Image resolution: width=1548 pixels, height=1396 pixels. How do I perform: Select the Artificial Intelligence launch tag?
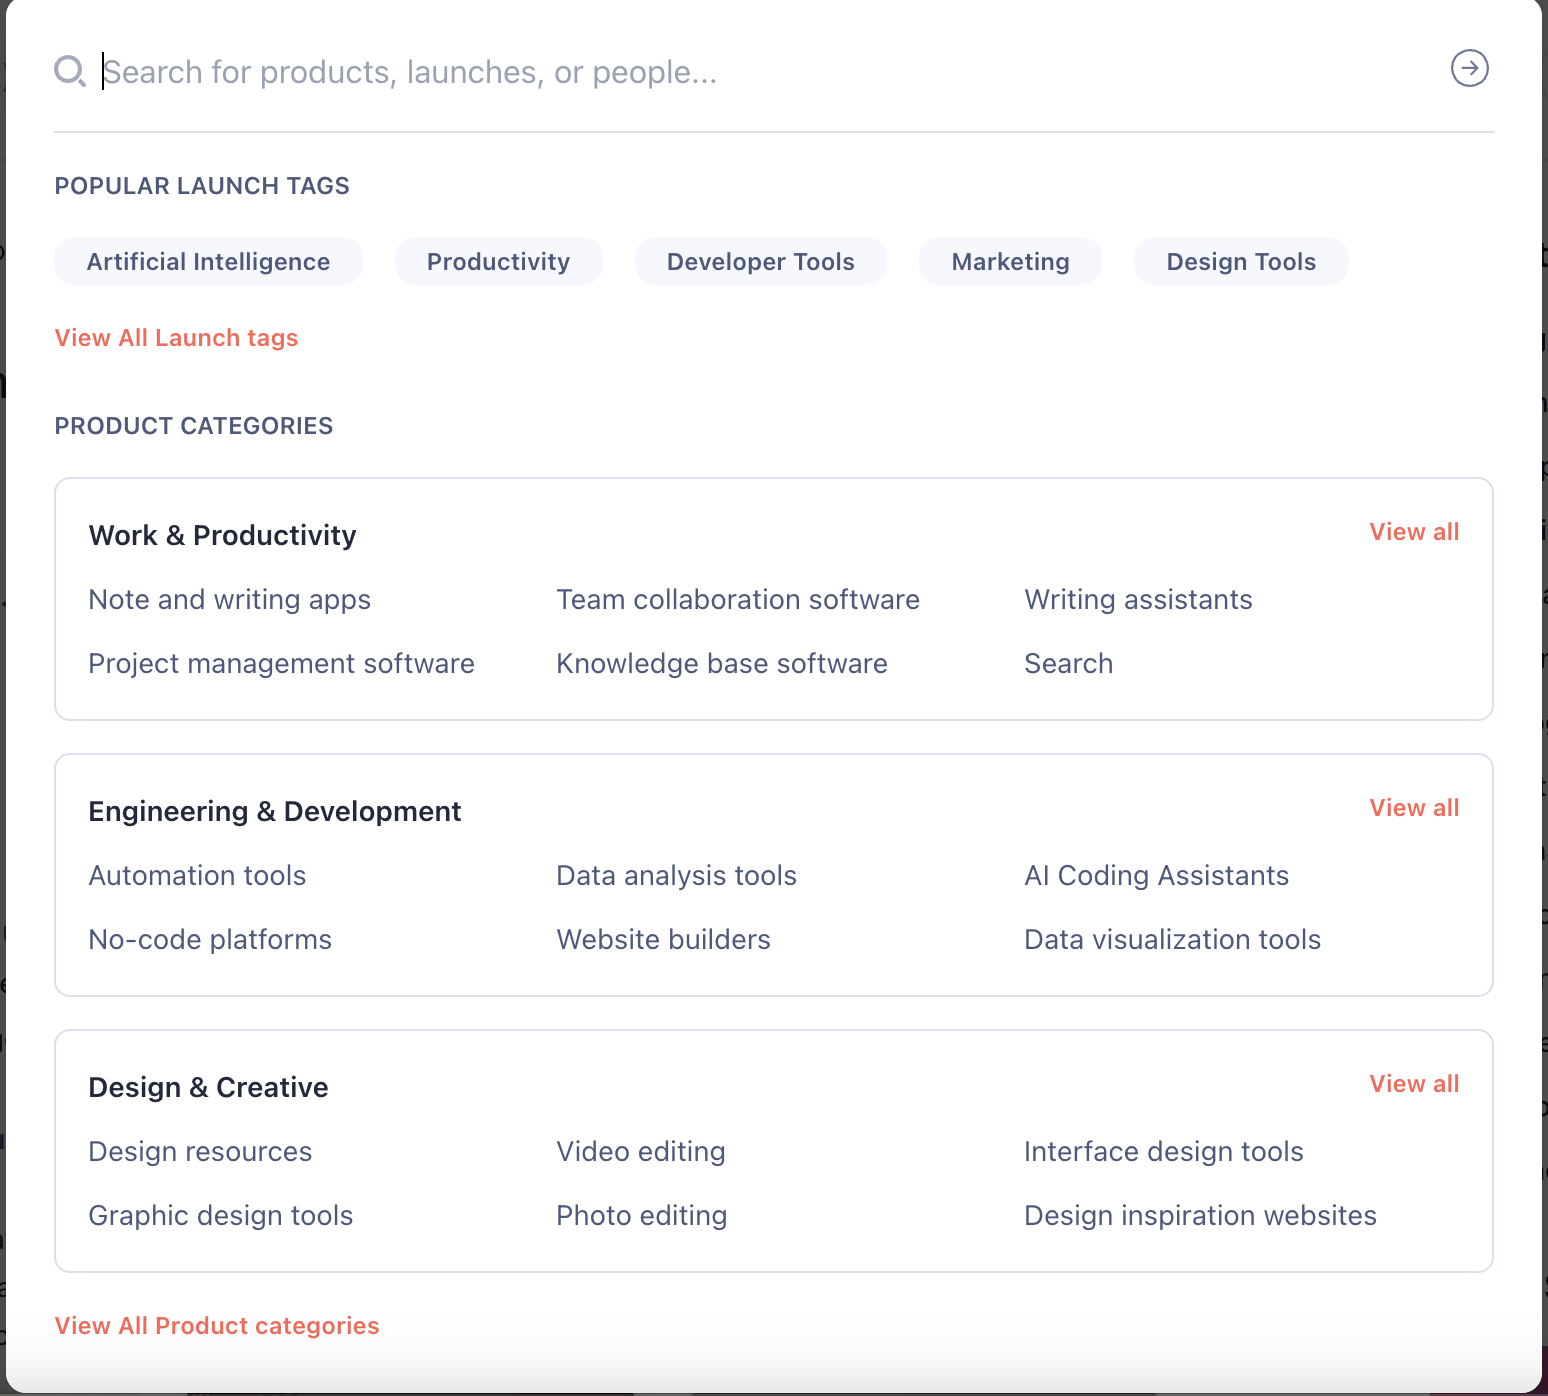(208, 262)
